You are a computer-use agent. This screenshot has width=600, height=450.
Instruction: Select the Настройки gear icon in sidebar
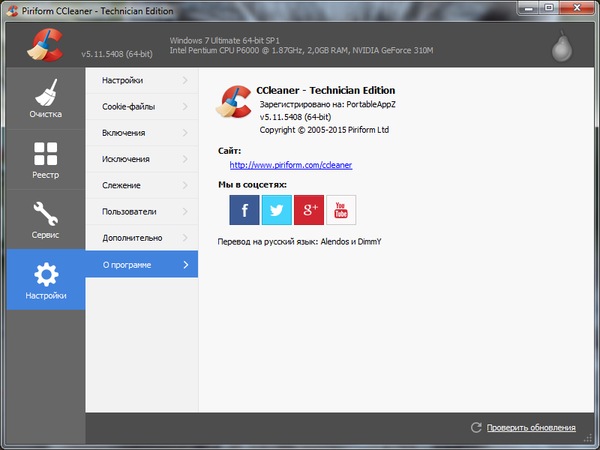point(46,274)
